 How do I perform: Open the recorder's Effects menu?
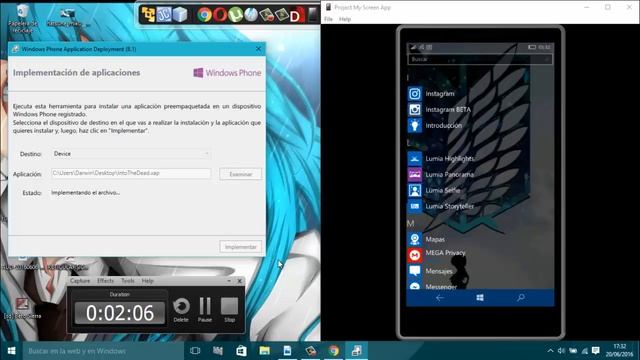pyautogui.click(x=105, y=281)
